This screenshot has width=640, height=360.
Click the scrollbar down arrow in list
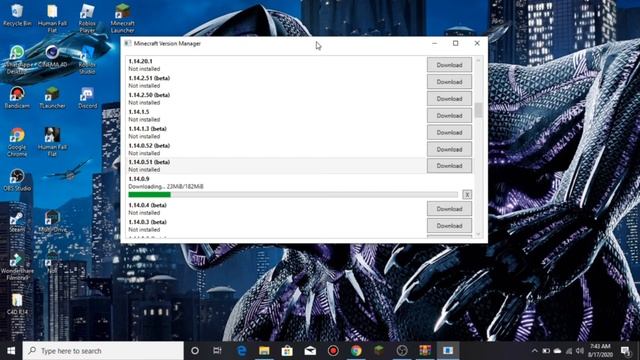tap(478, 234)
